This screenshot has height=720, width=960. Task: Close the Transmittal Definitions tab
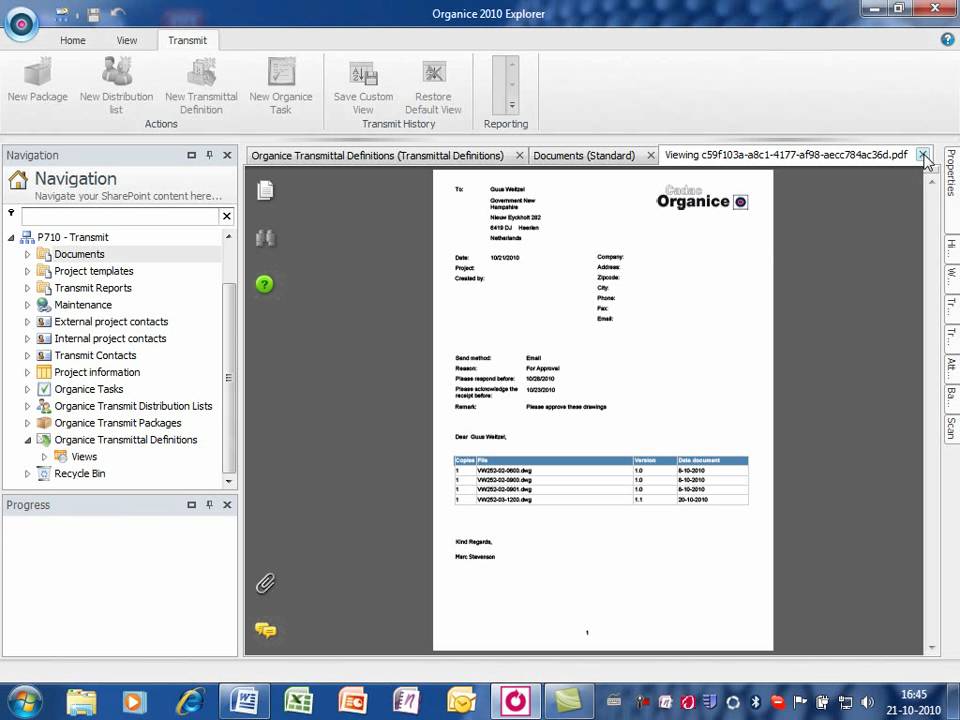(520, 156)
